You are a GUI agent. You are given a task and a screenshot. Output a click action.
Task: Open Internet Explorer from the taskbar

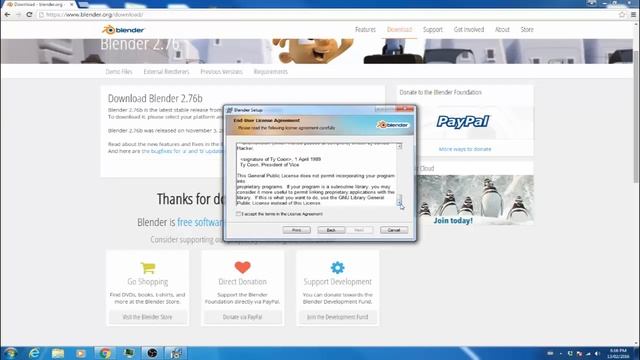point(34,353)
